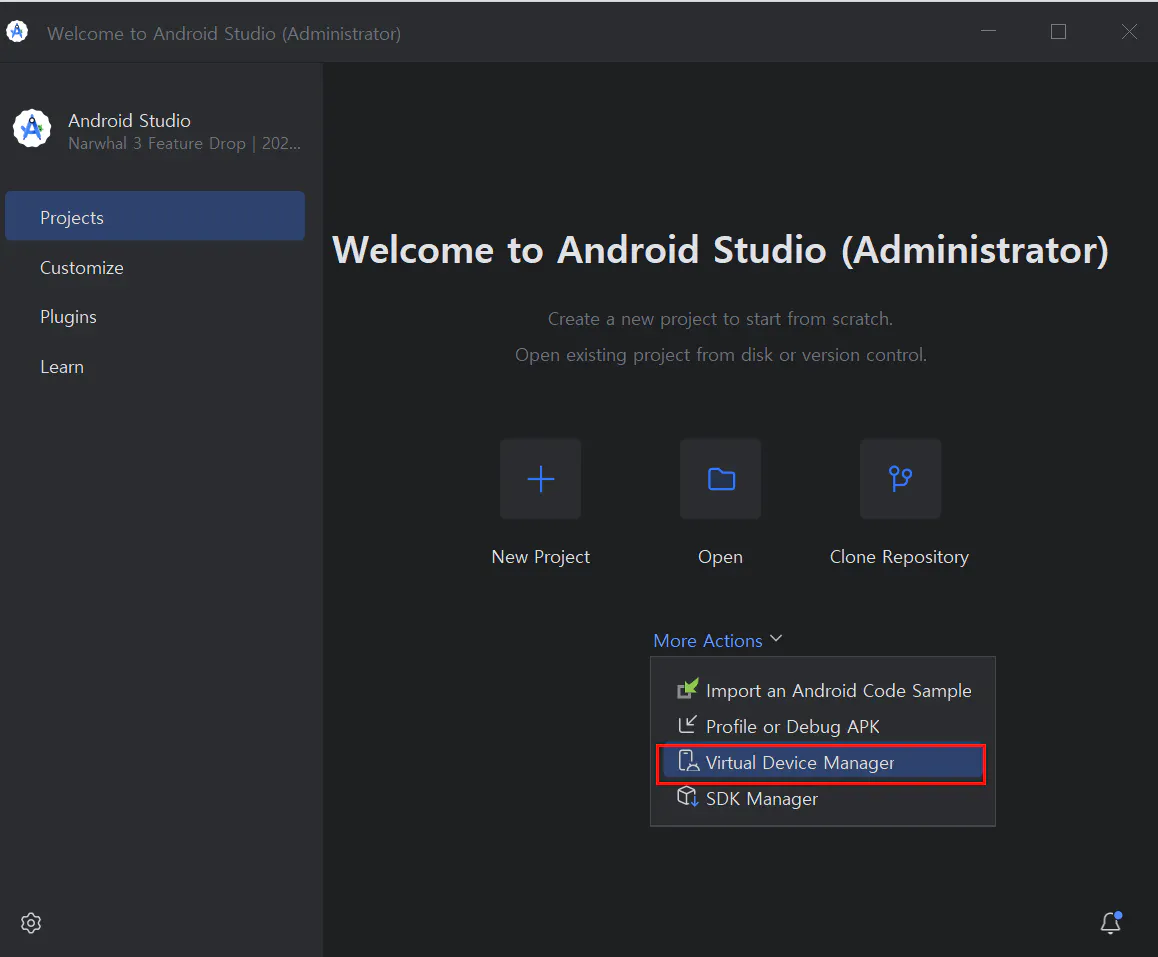Close the Welcome to Android Studio window
This screenshot has width=1158, height=957.
coord(1129,31)
